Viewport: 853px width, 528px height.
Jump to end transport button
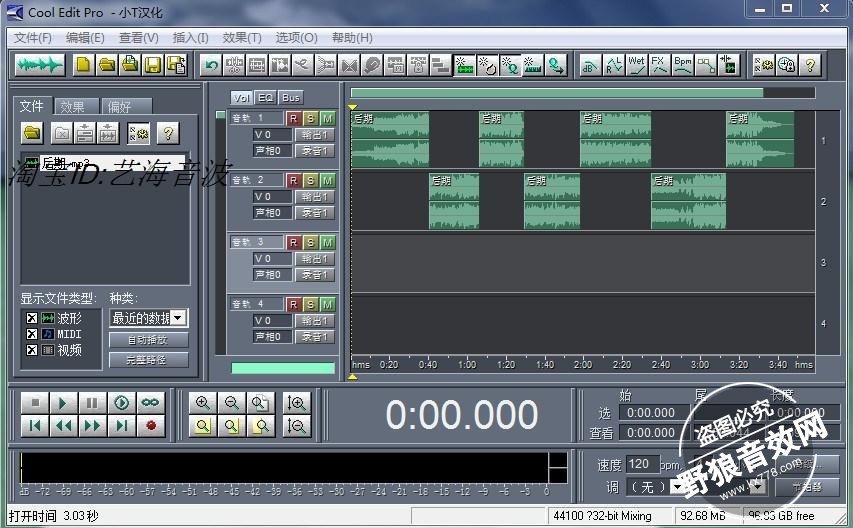121,426
